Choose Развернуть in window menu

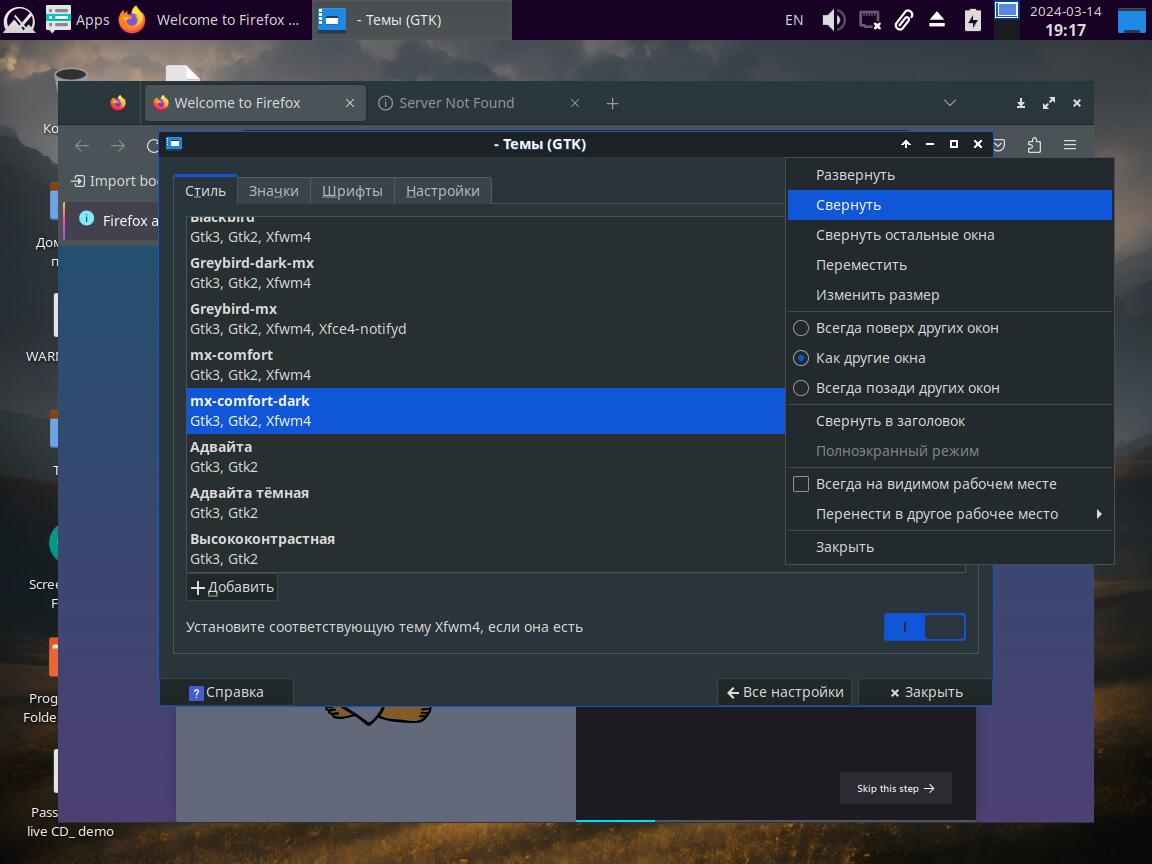(x=949, y=175)
